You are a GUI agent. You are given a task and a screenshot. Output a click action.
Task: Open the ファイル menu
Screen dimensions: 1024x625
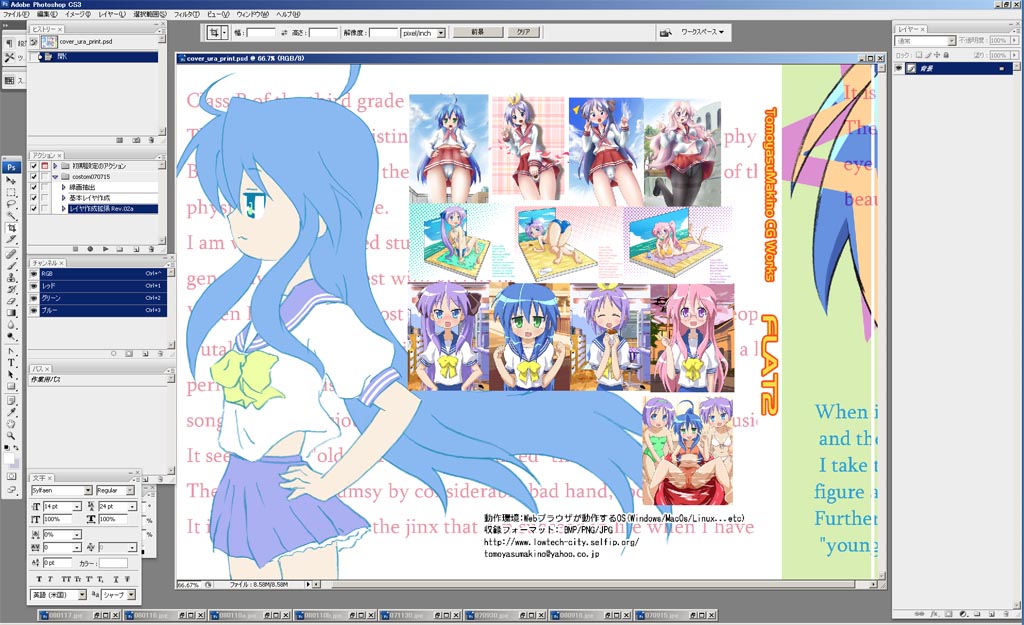pyautogui.click(x=16, y=14)
